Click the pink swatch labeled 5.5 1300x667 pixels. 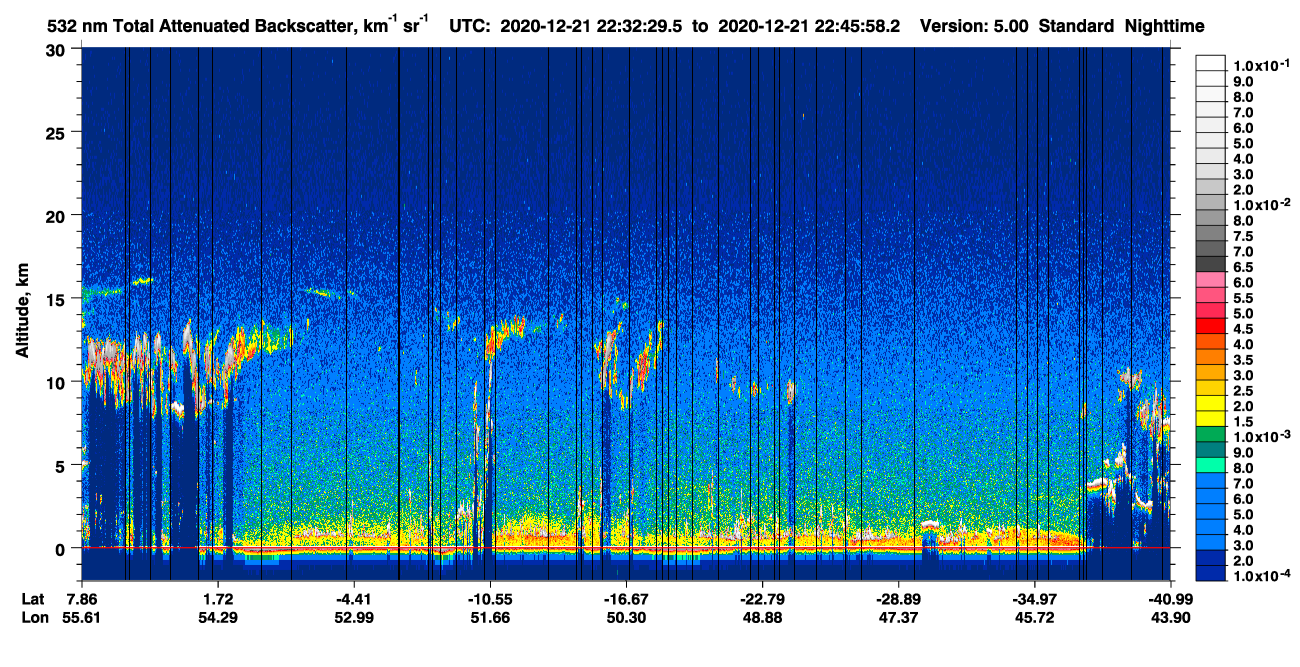pyautogui.click(x=1211, y=297)
